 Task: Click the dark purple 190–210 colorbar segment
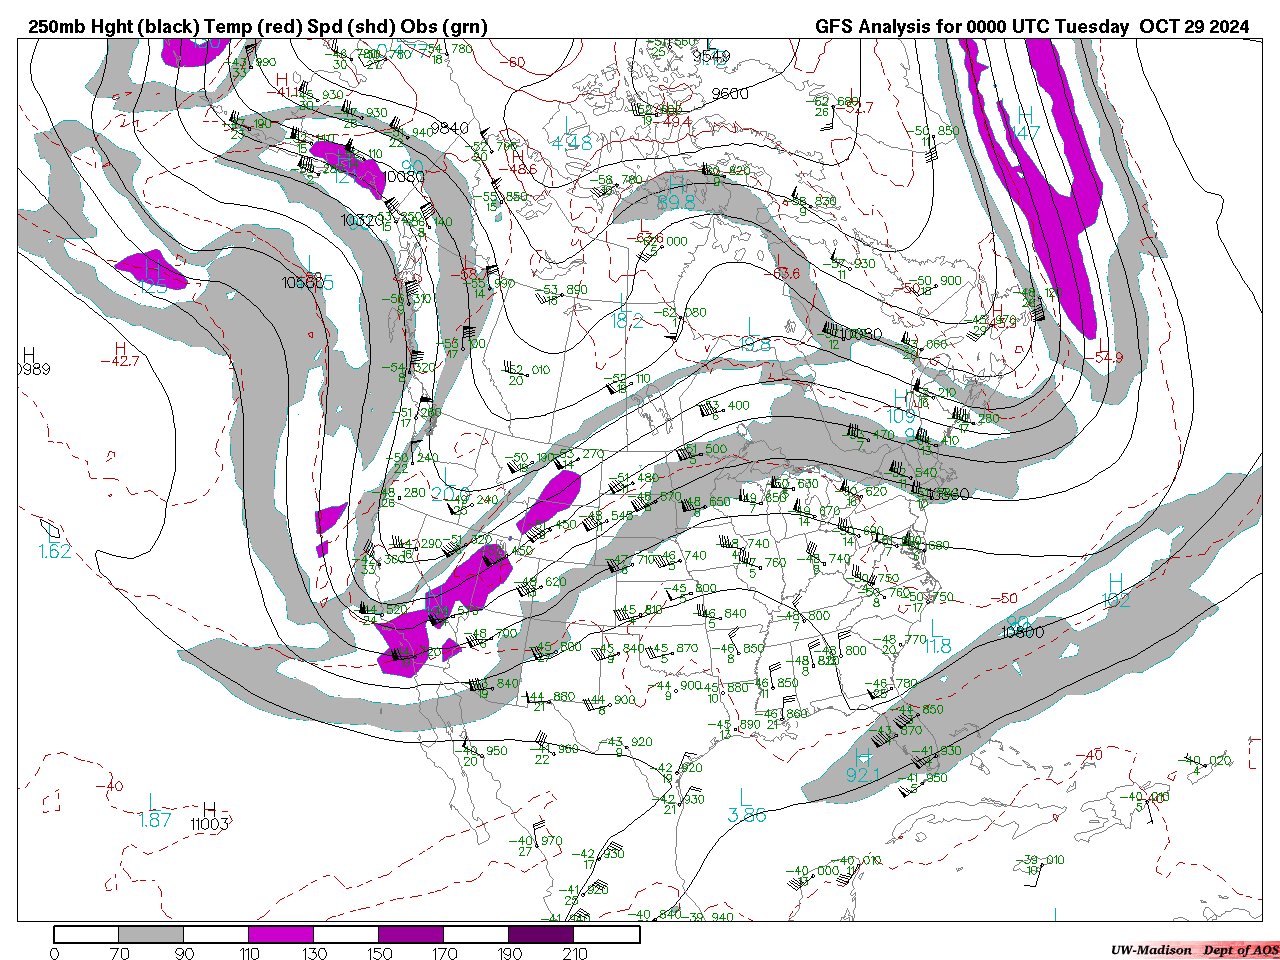(541, 934)
